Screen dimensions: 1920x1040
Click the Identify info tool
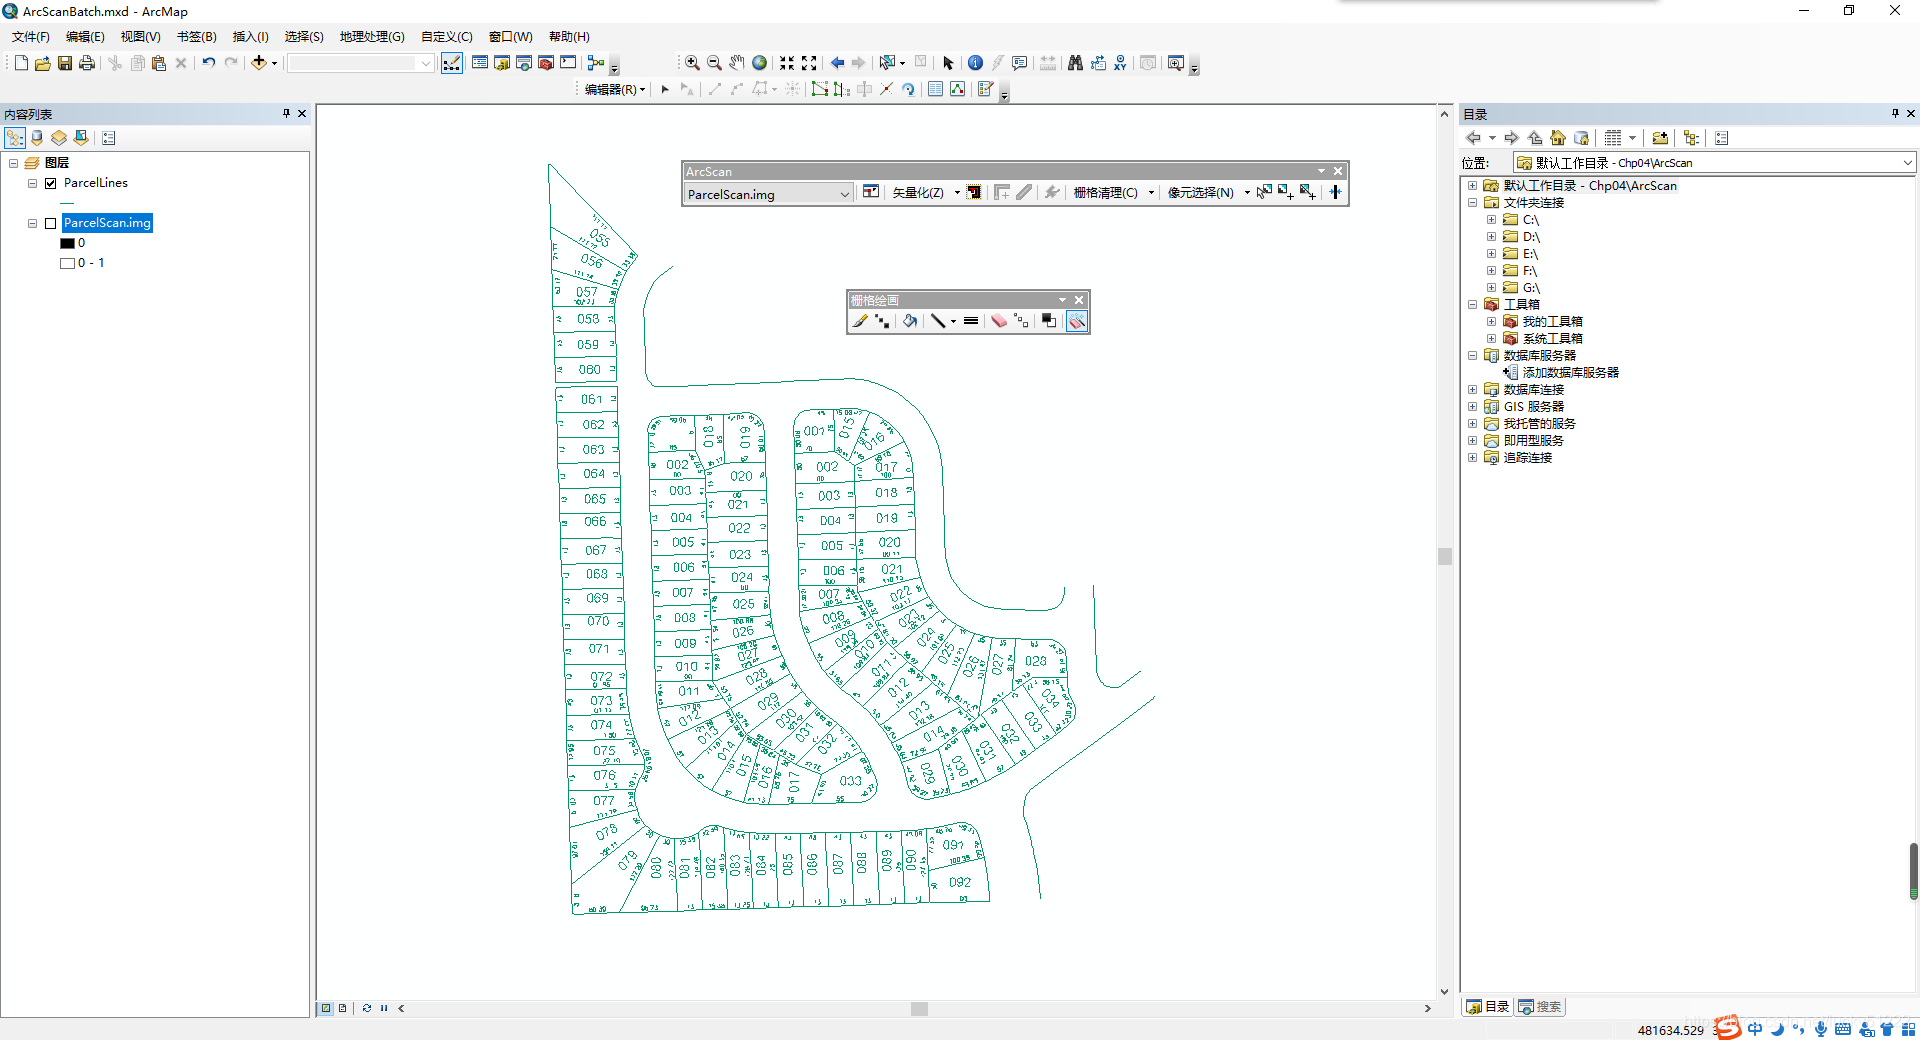tap(975, 63)
